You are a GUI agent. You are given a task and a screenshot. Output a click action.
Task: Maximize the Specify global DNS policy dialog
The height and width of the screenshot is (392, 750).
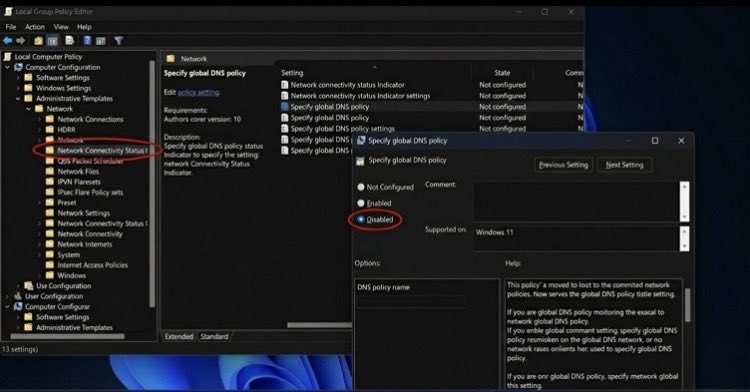point(655,141)
